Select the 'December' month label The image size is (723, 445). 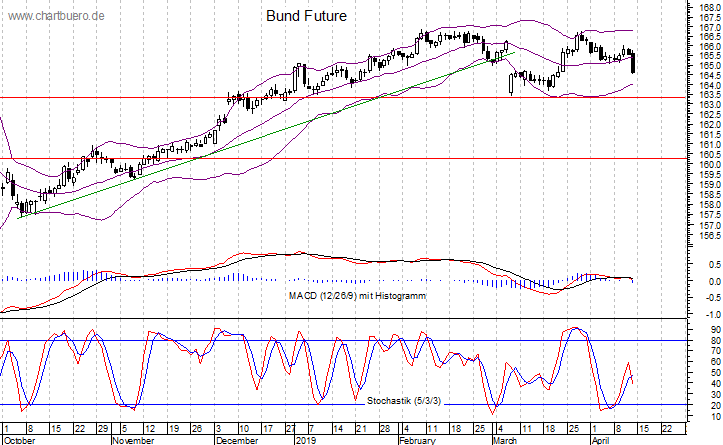[x=237, y=440]
